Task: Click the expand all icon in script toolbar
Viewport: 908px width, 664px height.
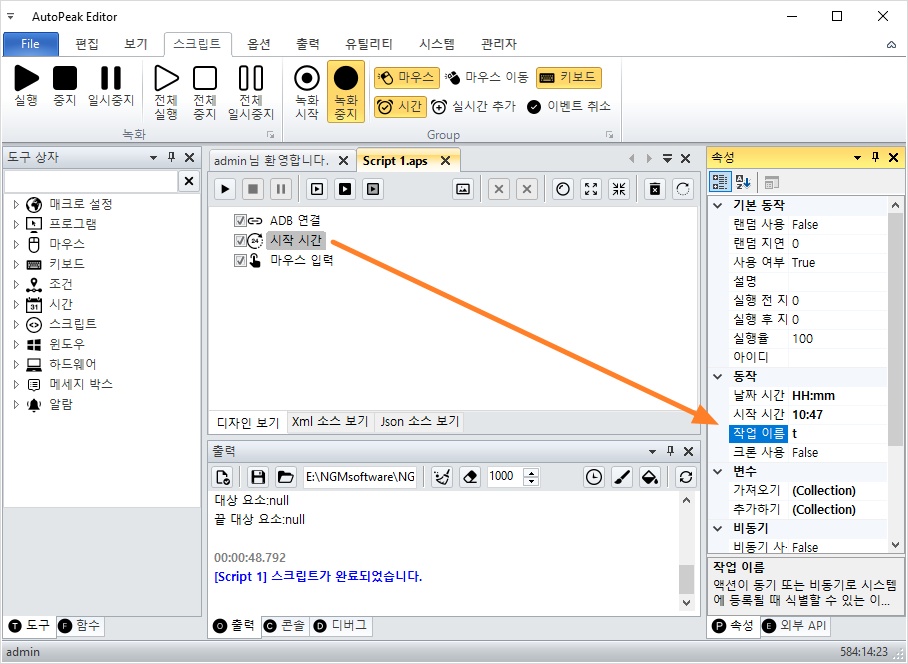Action: 591,189
